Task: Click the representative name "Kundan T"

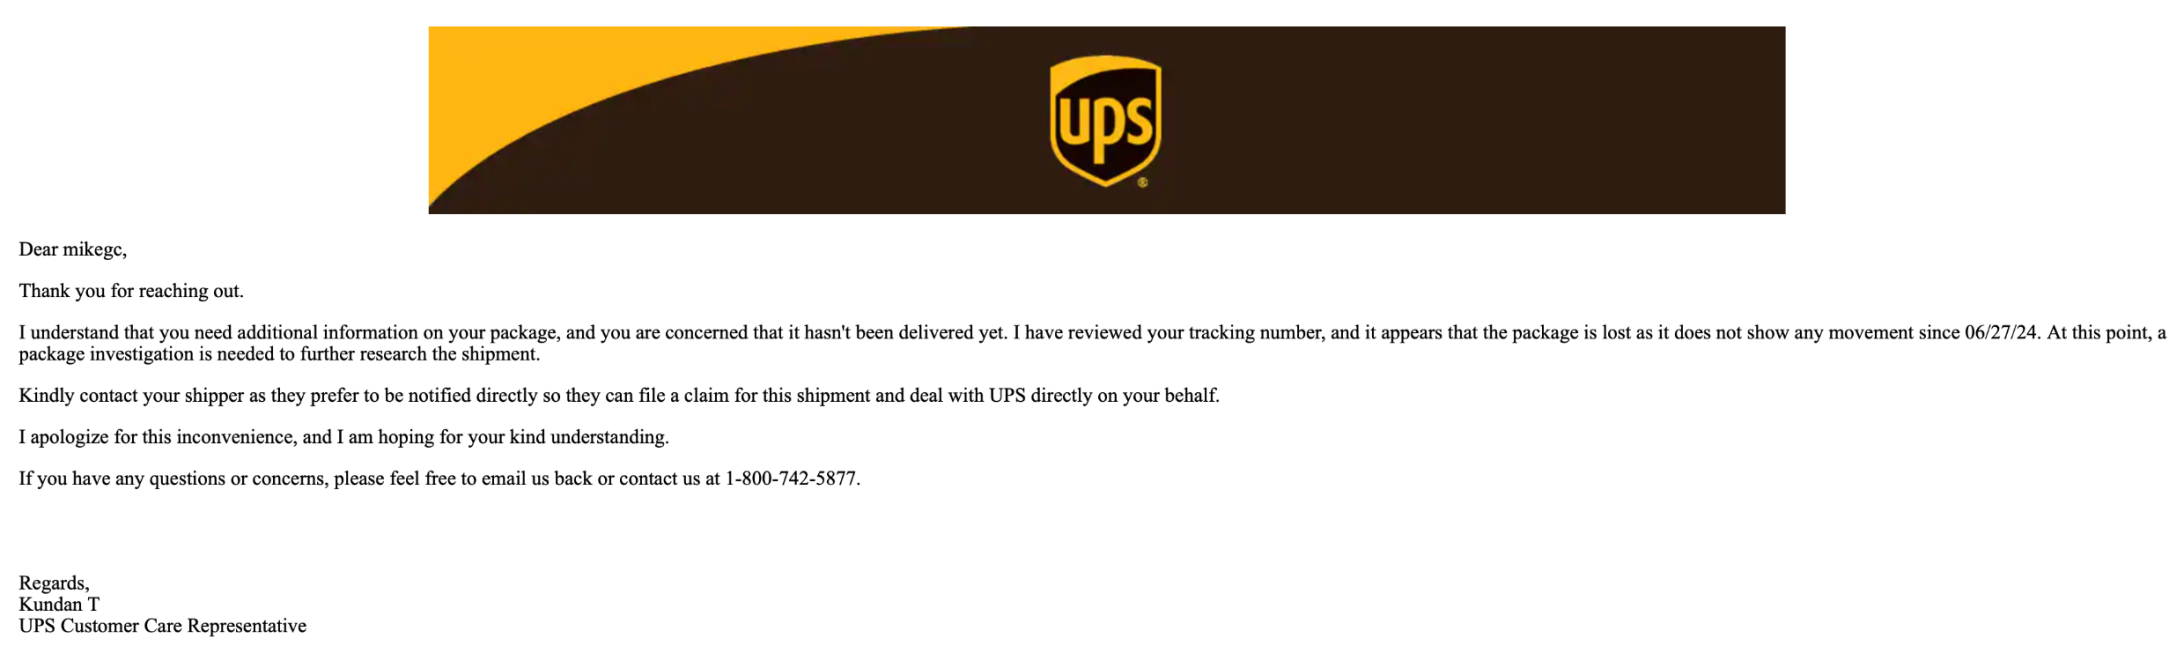Action: 59,604
